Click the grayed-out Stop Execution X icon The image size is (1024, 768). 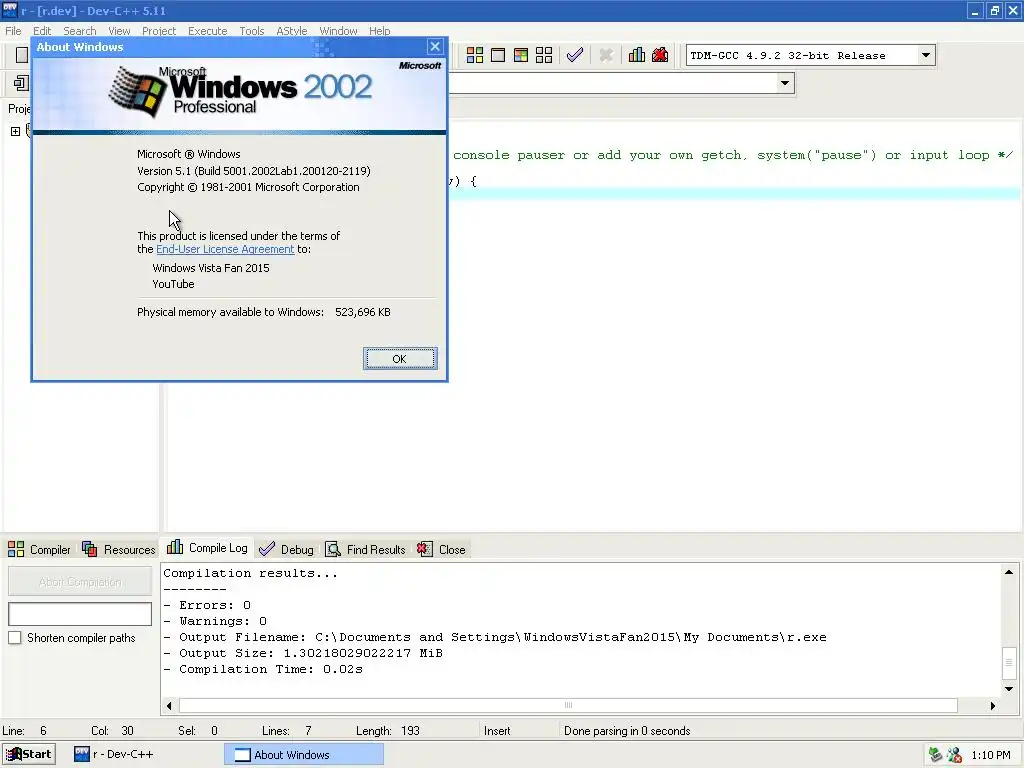point(606,56)
